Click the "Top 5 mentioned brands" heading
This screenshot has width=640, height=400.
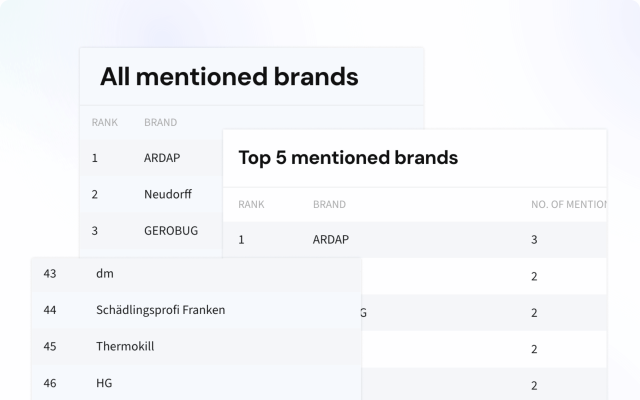pos(348,157)
